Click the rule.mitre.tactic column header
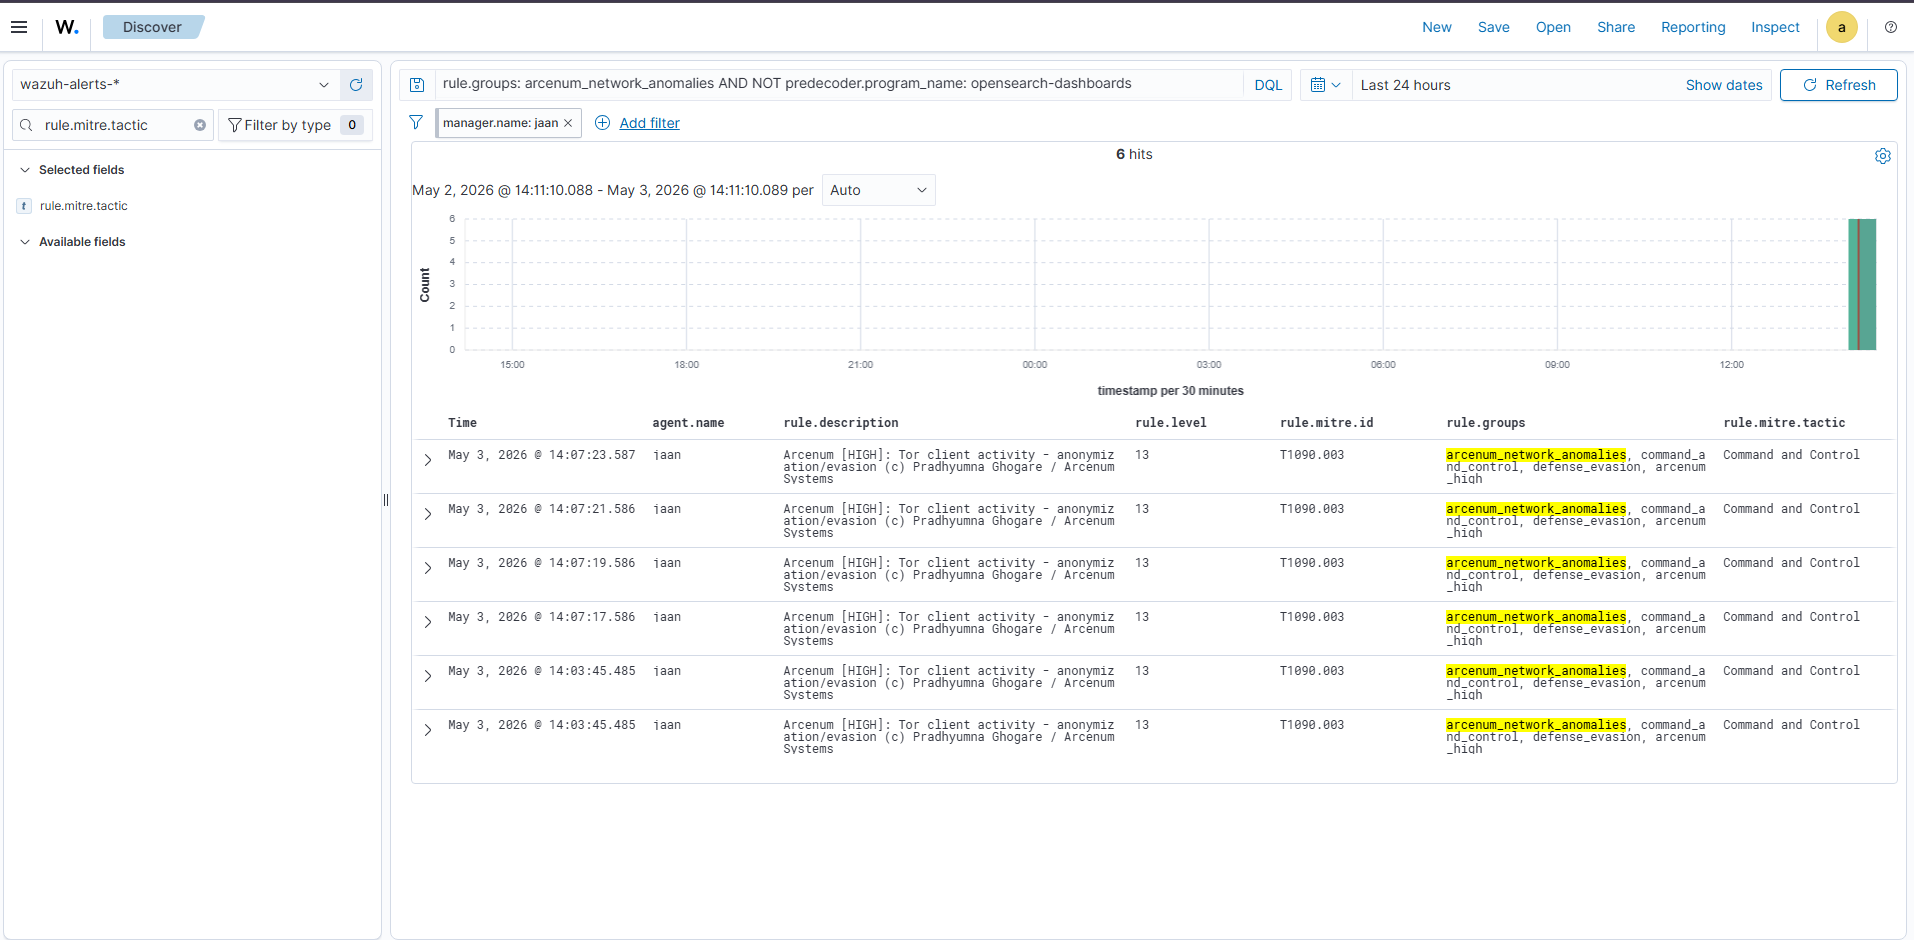 click(x=1784, y=423)
